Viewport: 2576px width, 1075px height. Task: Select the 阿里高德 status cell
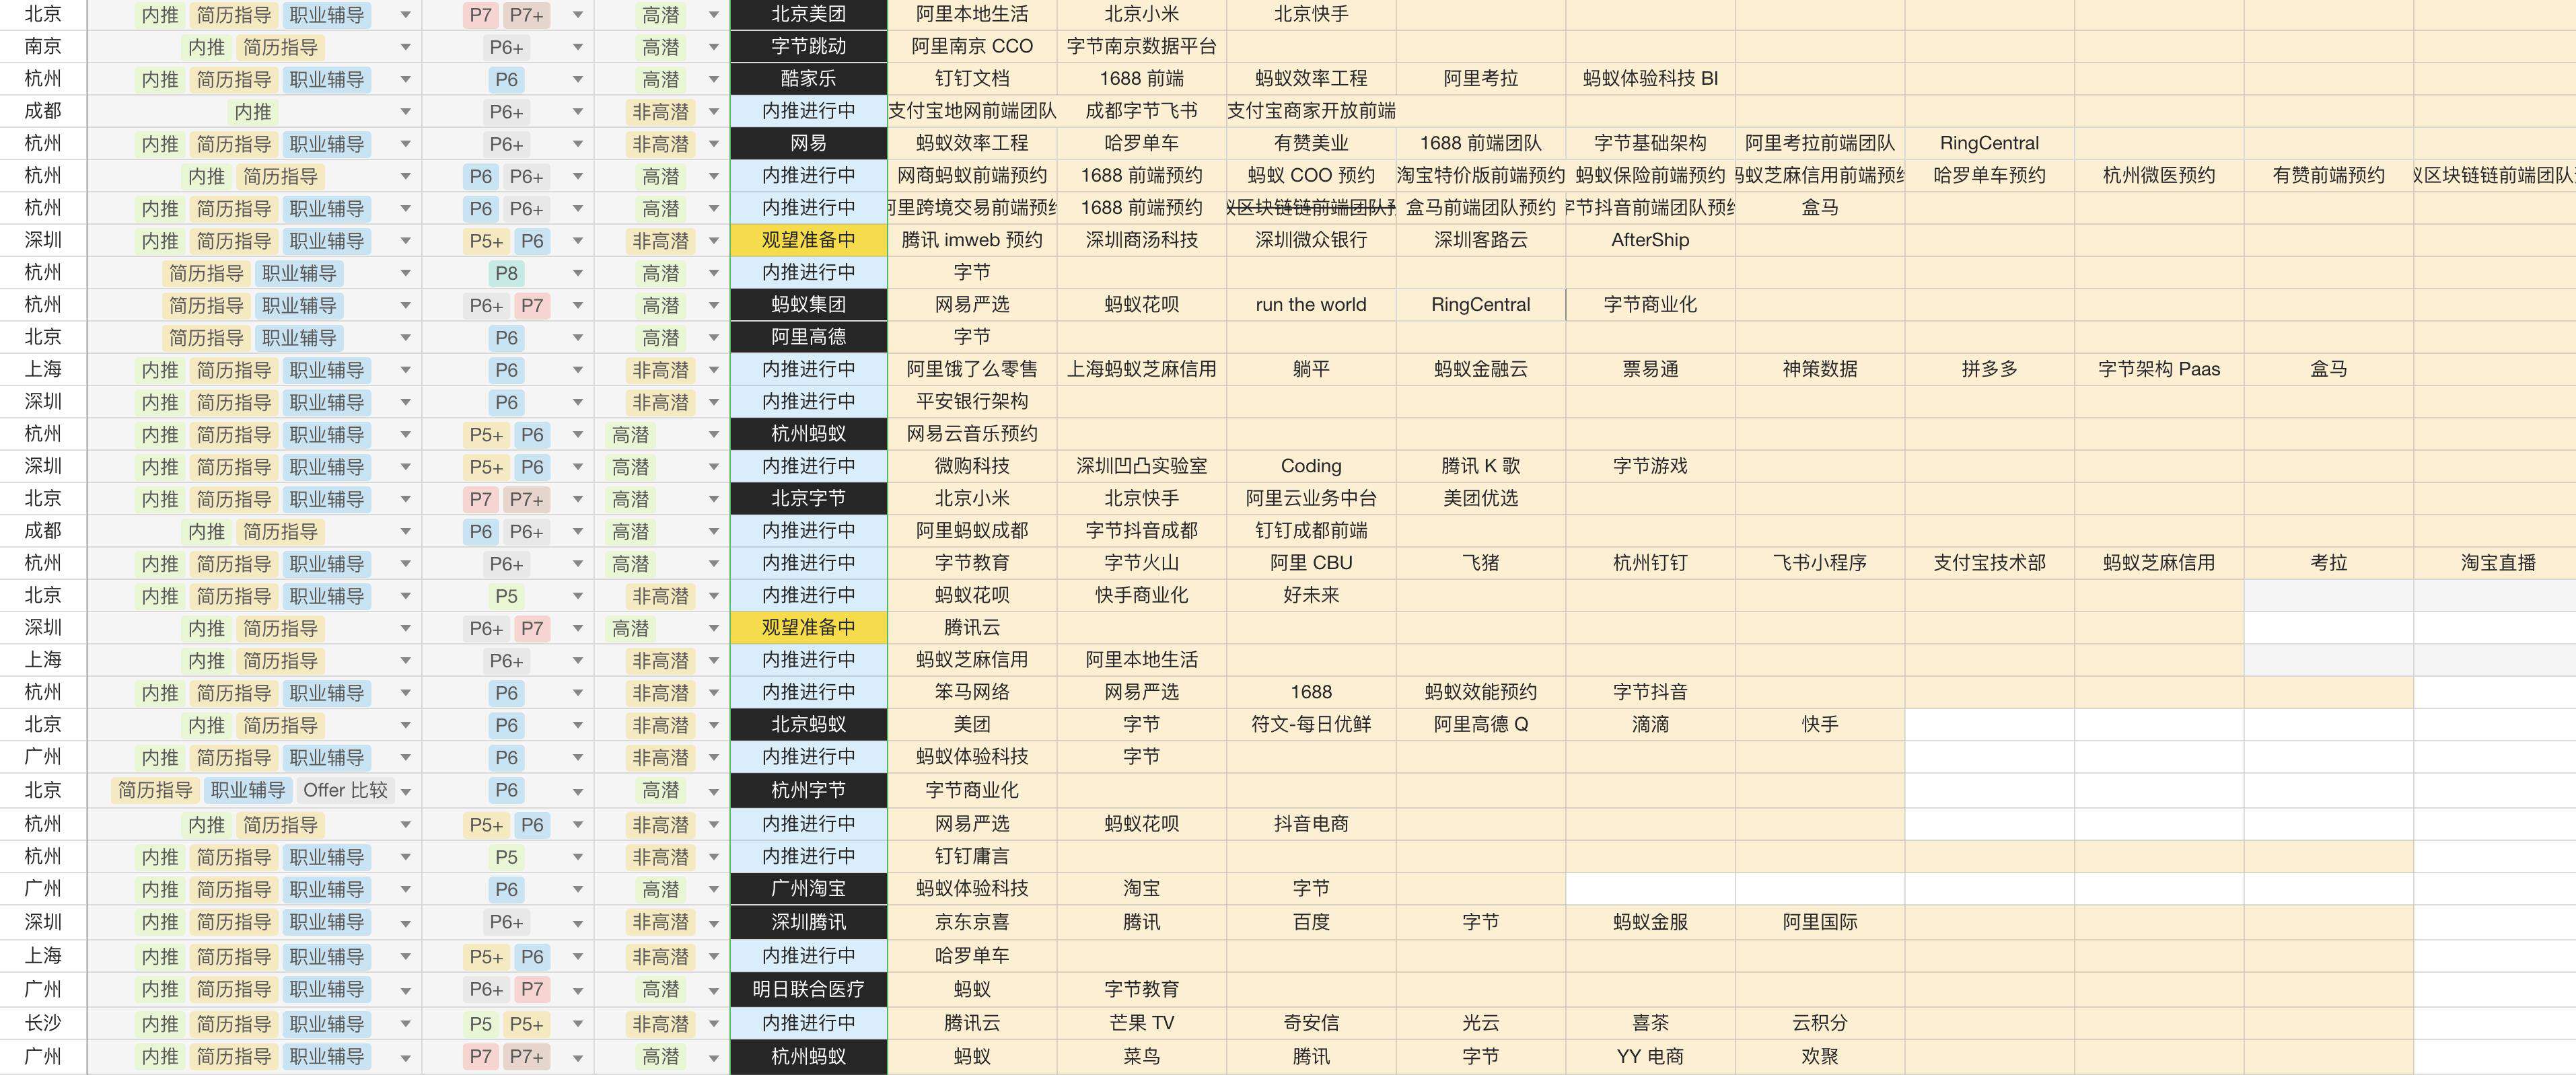pyautogui.click(x=808, y=337)
